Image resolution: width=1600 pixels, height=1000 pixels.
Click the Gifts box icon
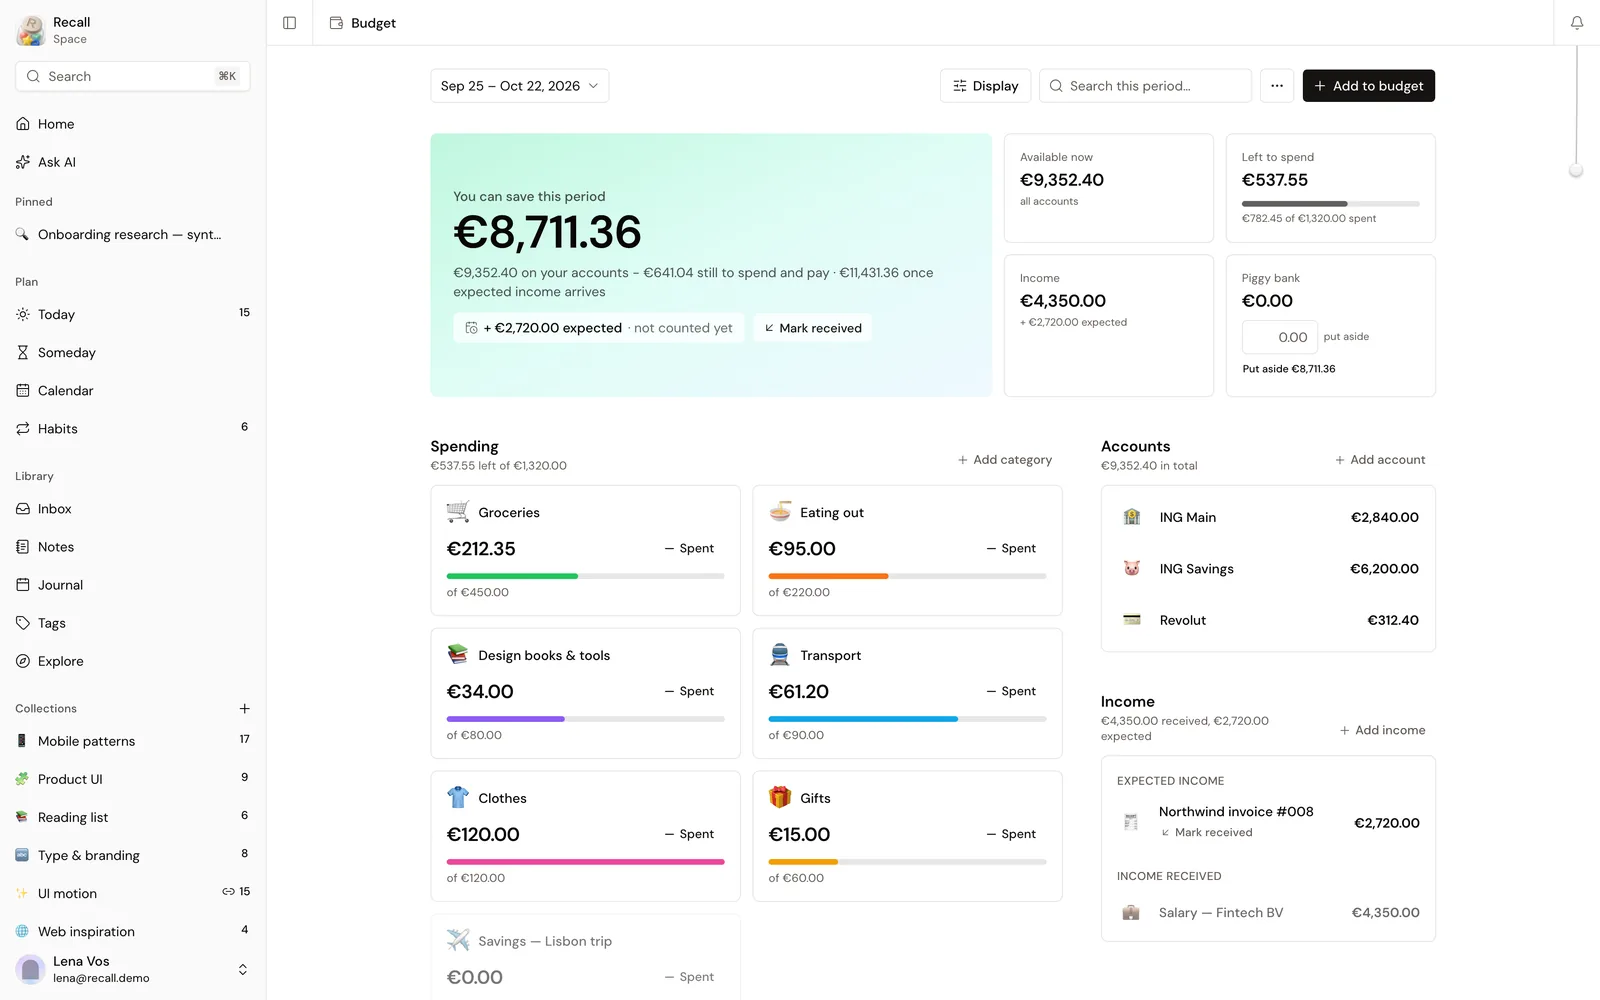coord(780,798)
